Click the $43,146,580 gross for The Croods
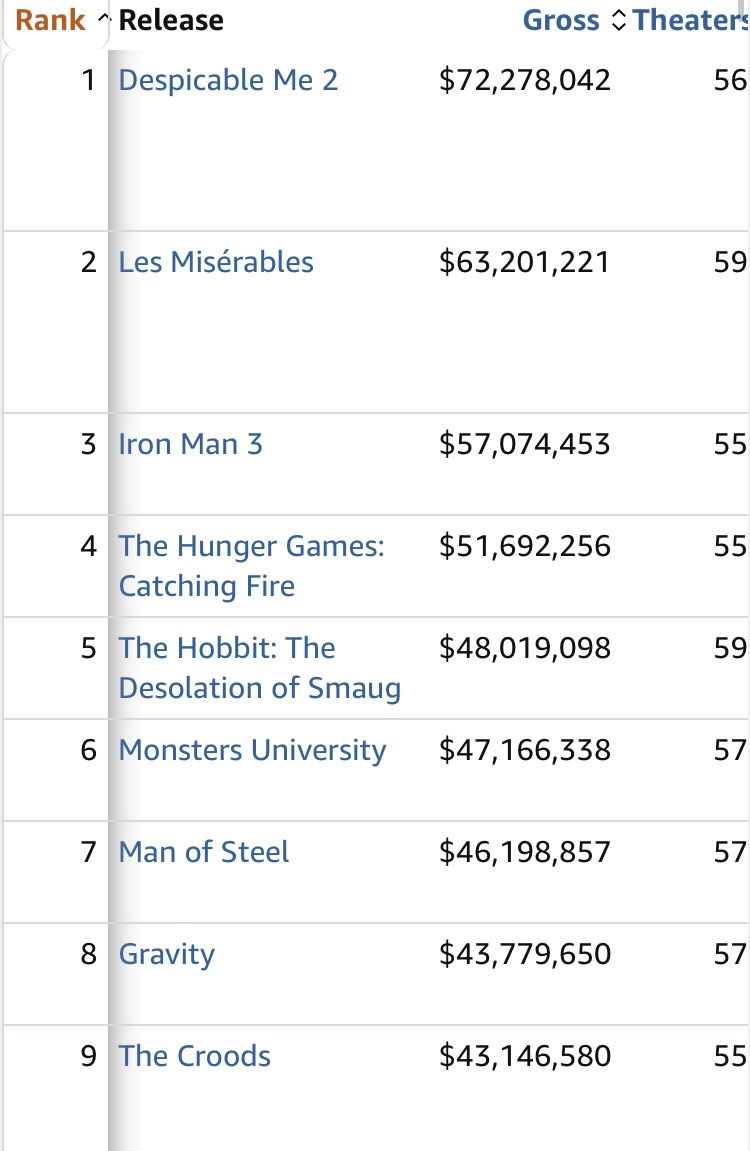 [525, 1056]
